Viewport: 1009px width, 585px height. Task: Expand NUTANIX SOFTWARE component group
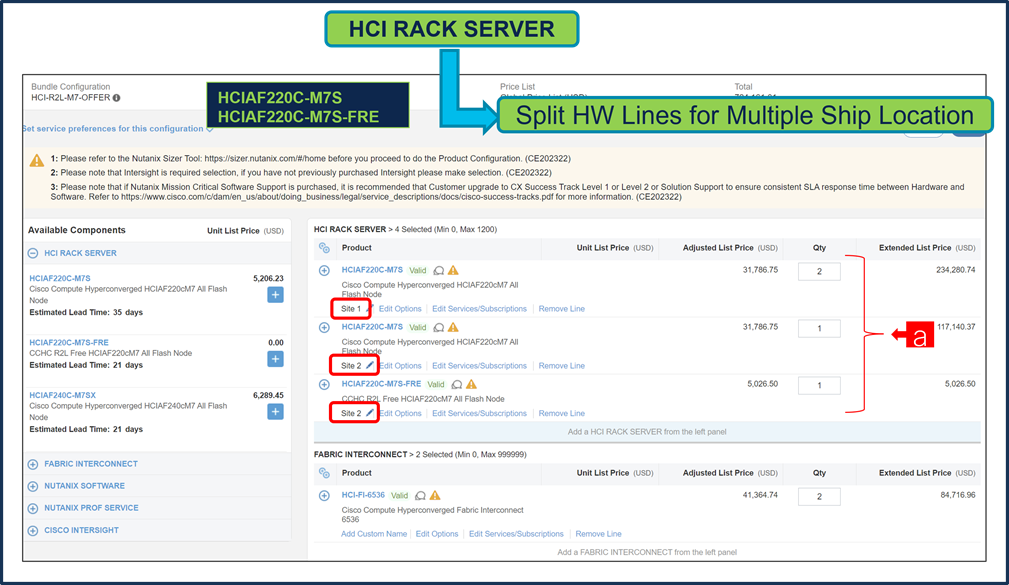tap(33, 487)
